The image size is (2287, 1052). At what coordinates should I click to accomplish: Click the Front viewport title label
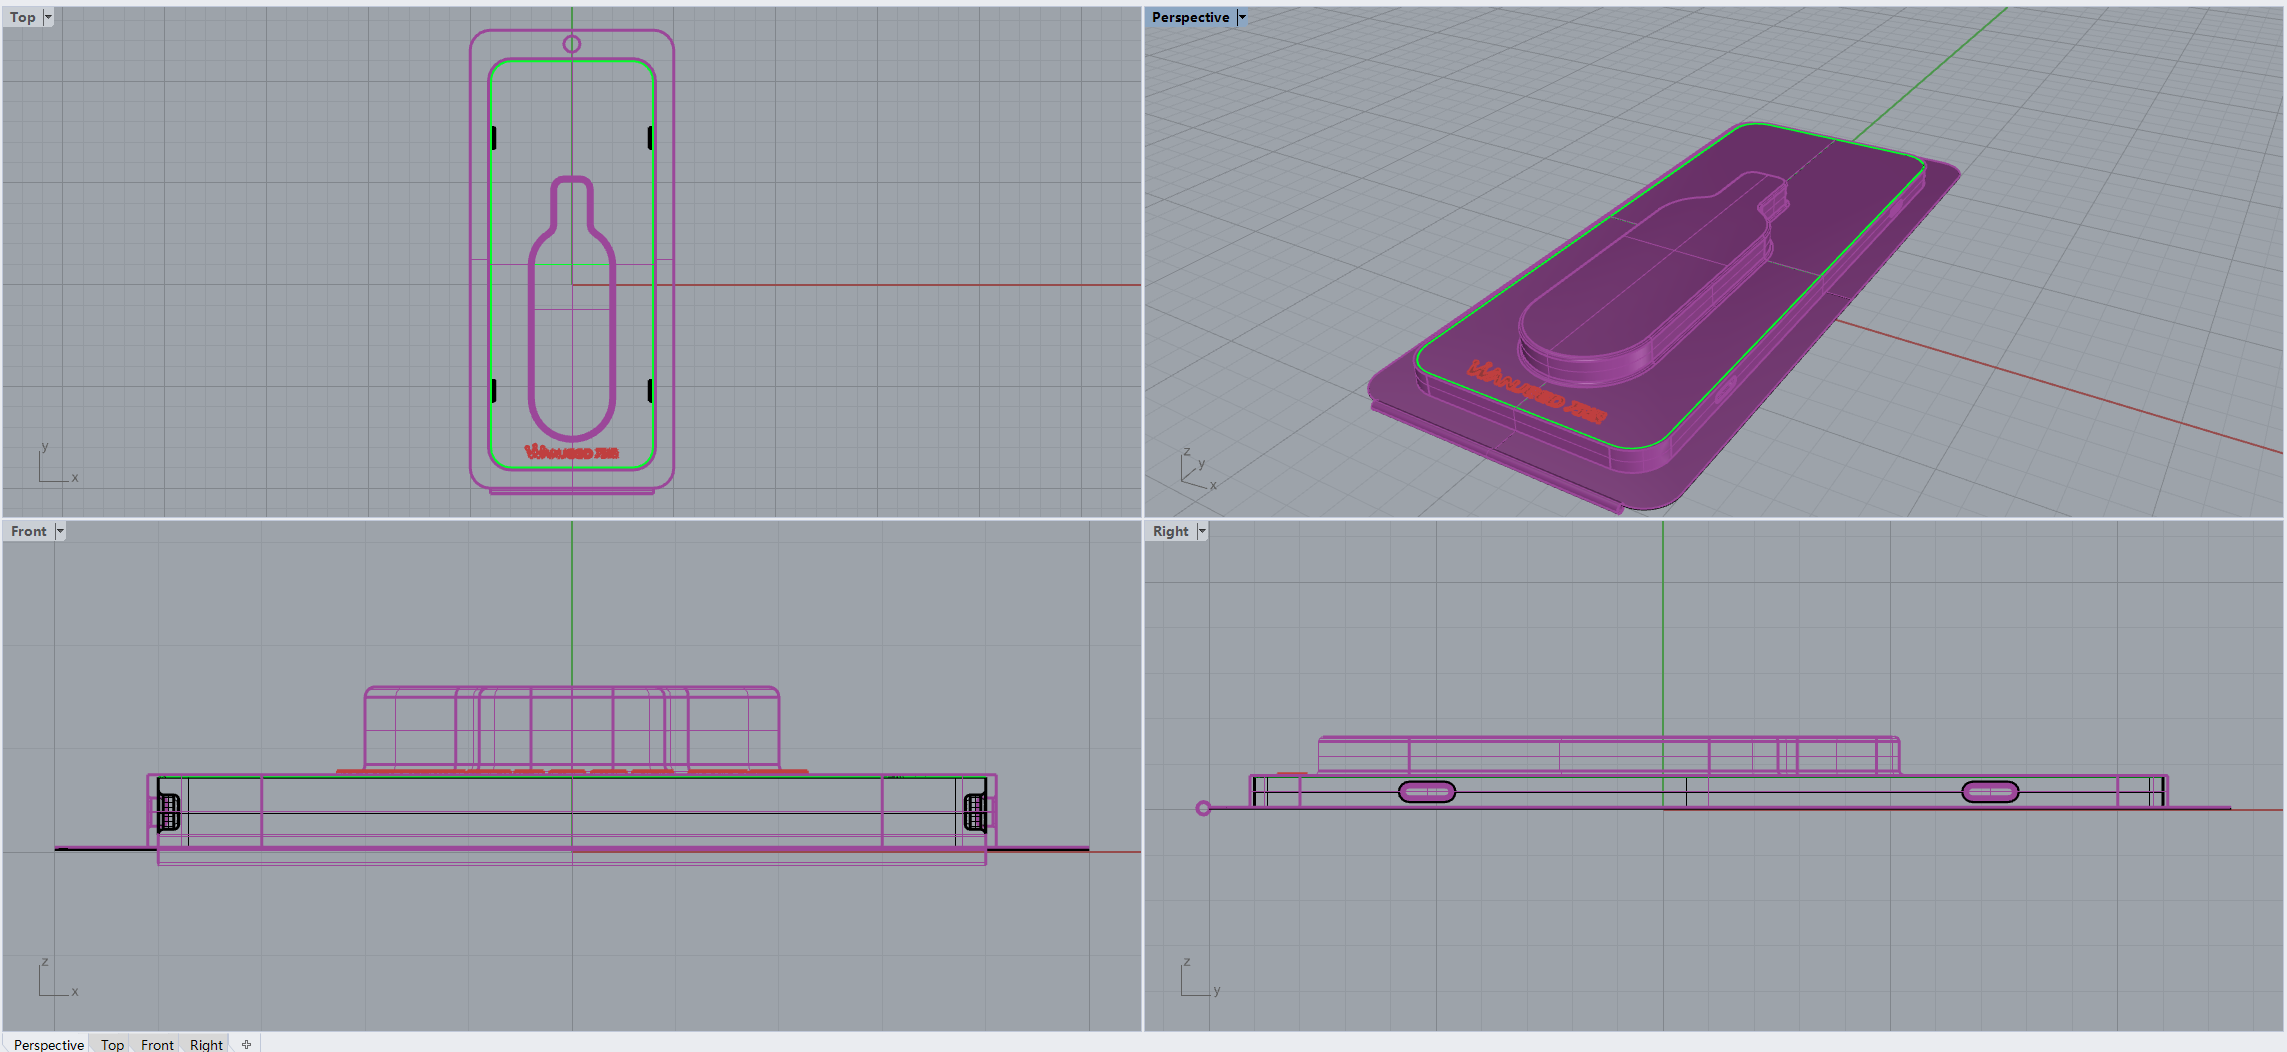point(28,531)
